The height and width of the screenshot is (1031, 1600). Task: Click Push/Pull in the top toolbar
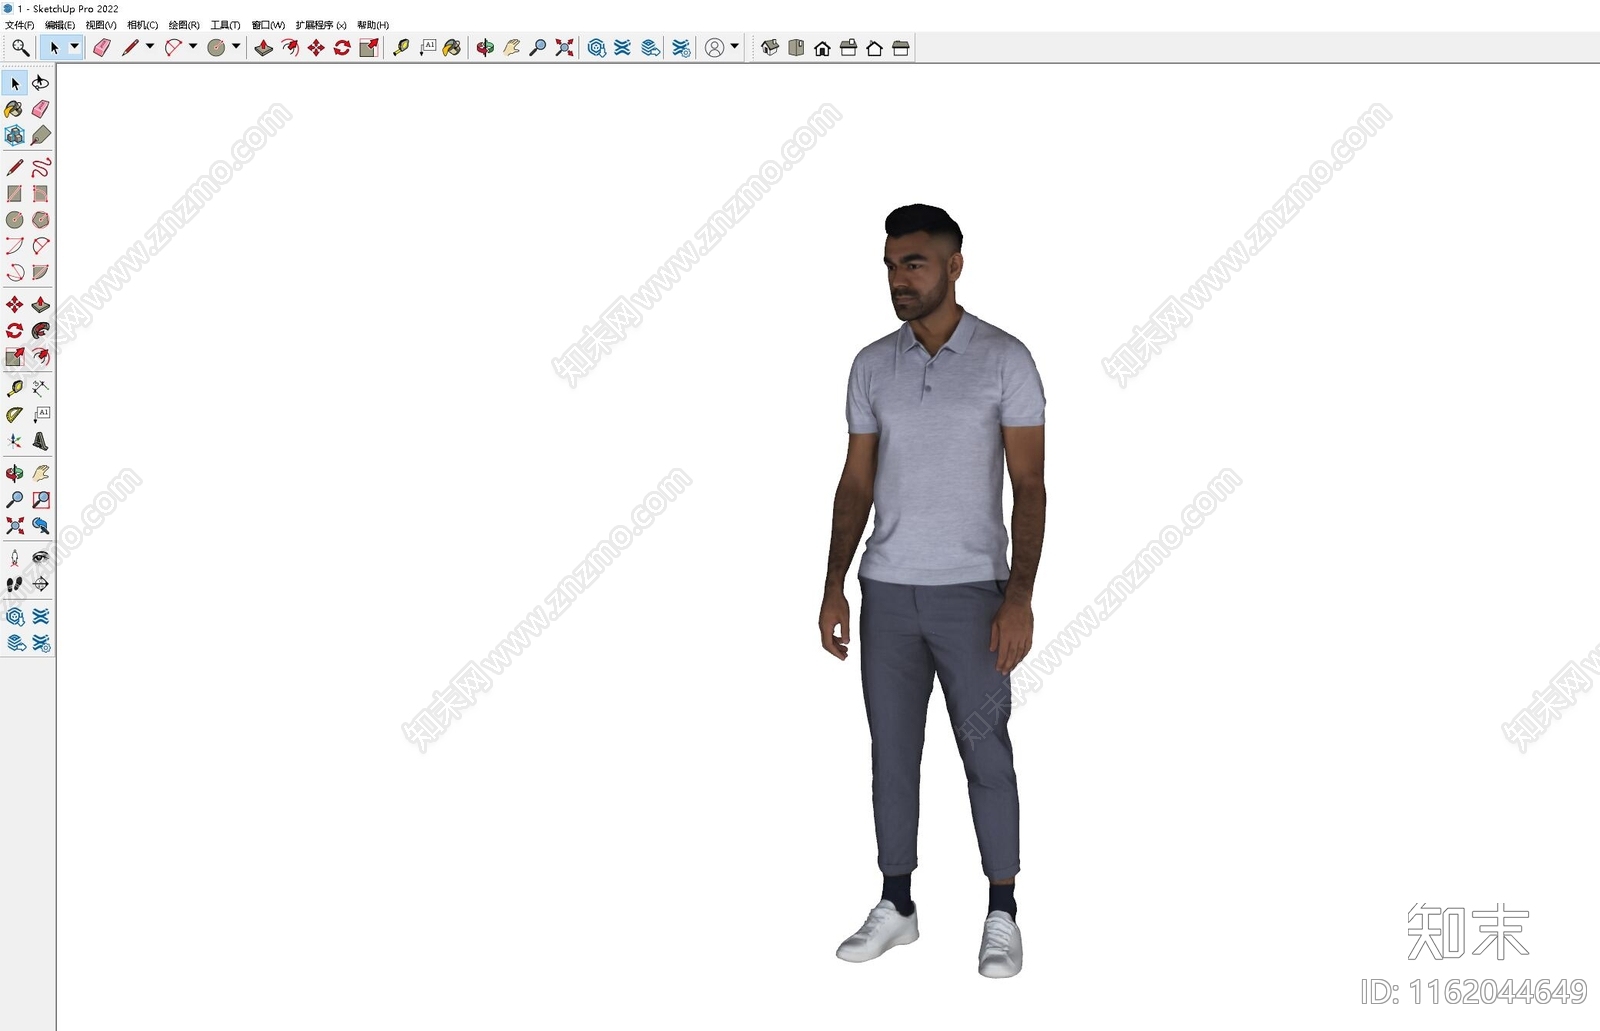(x=263, y=47)
